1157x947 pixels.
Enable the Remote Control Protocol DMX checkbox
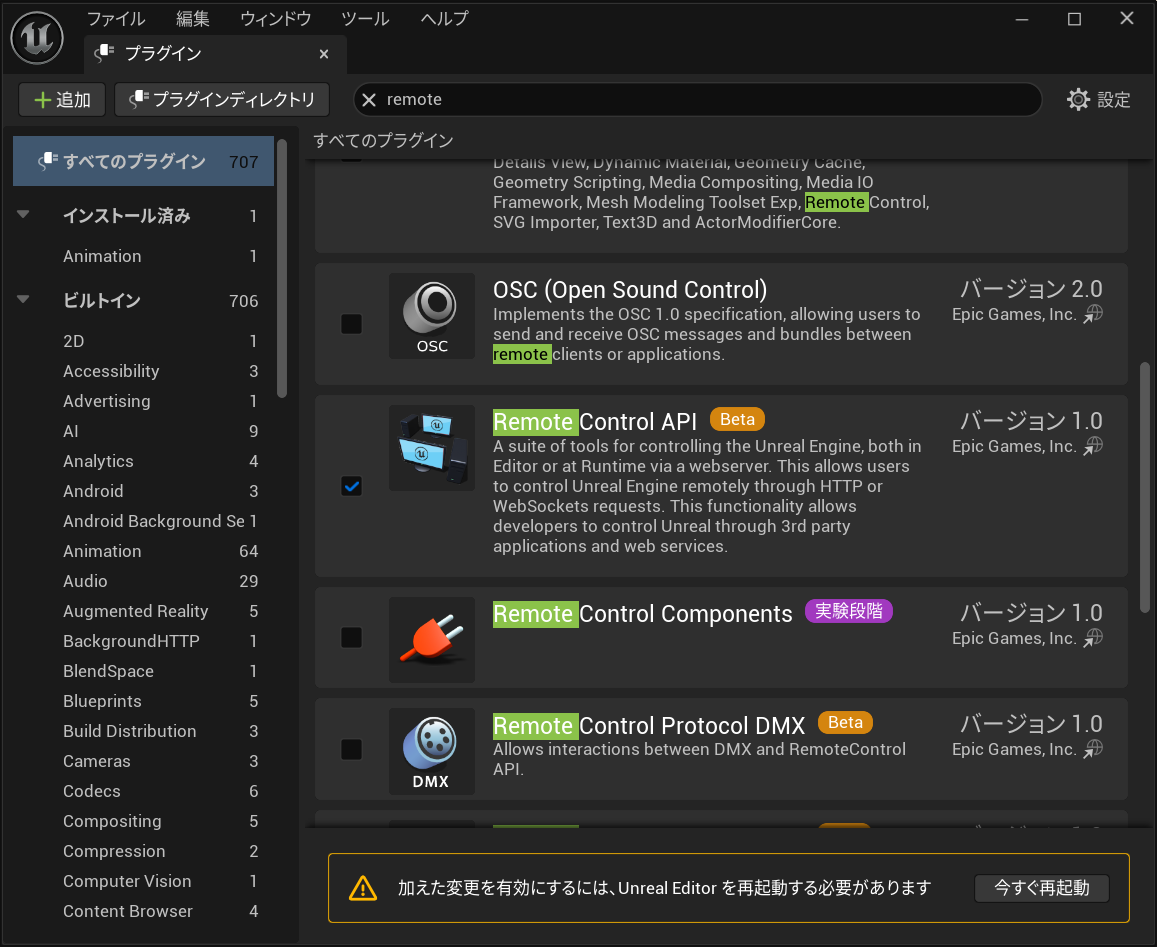(351, 749)
